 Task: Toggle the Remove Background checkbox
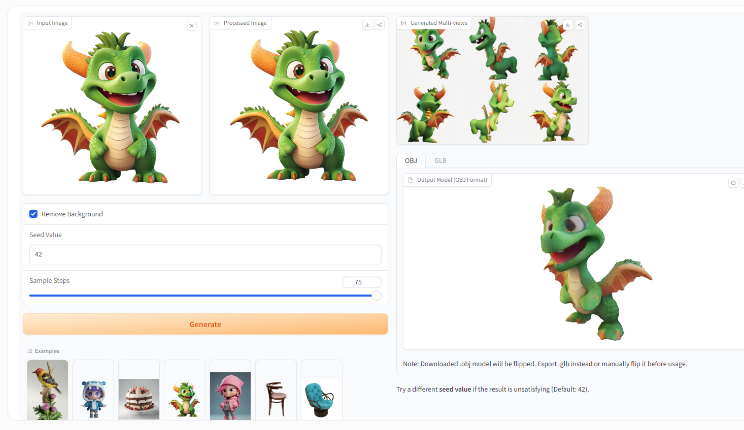pos(33,214)
